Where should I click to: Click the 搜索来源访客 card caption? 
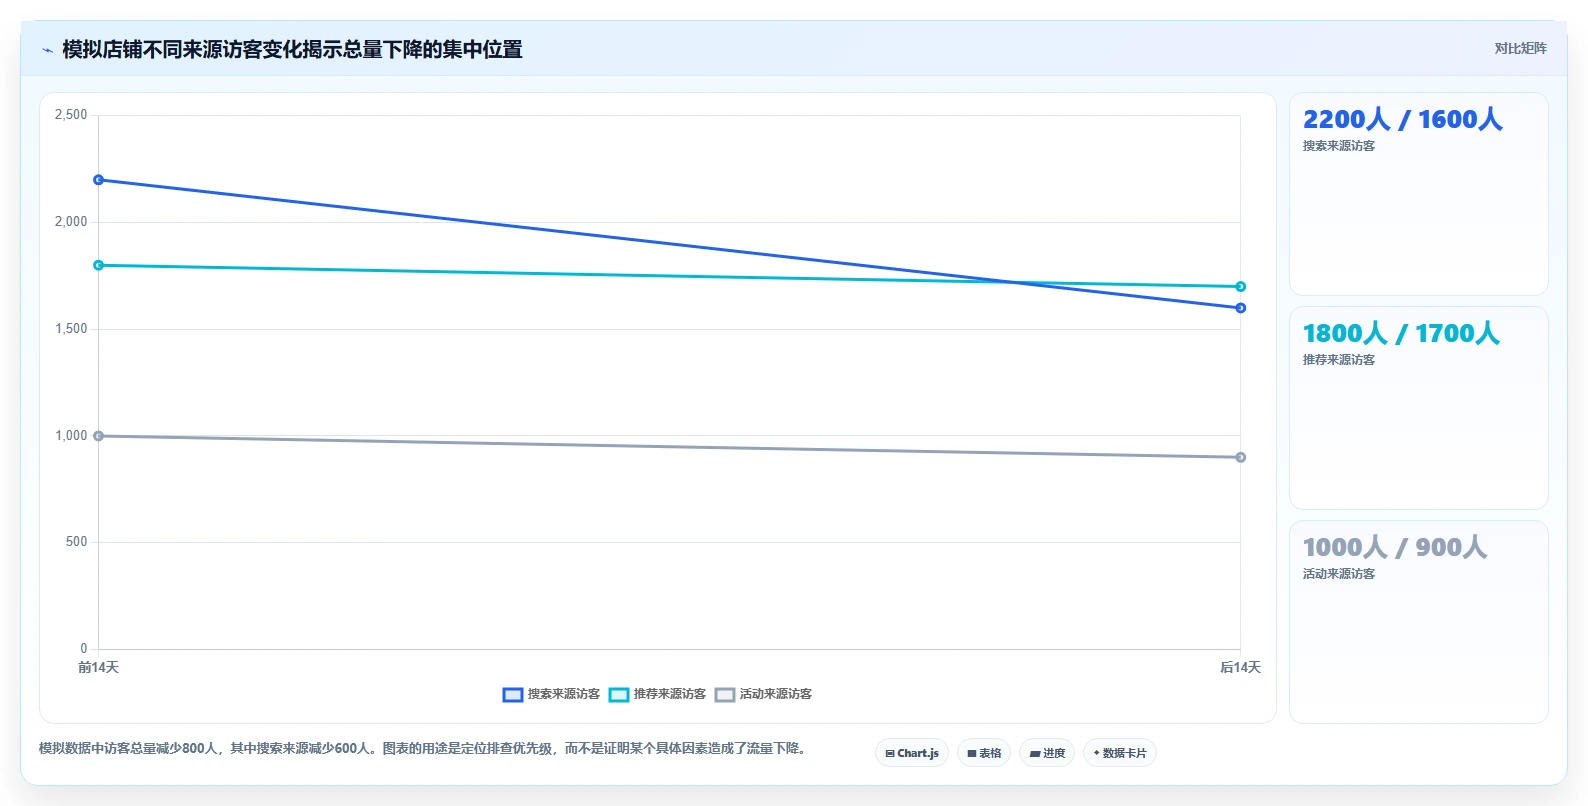(x=1339, y=146)
